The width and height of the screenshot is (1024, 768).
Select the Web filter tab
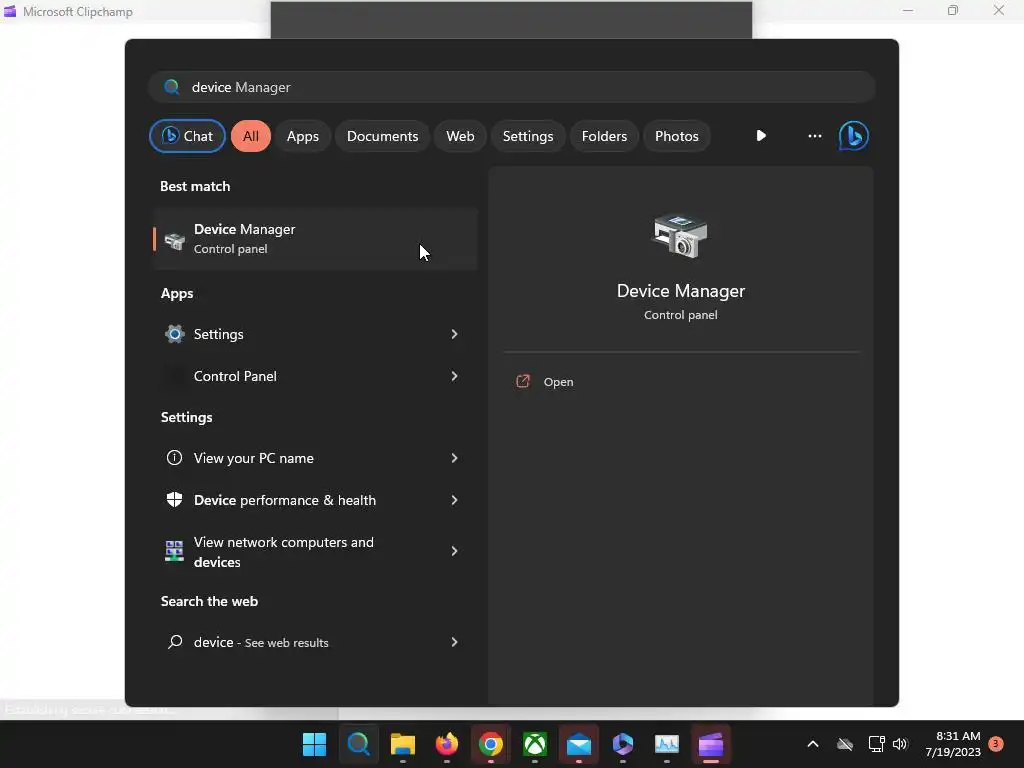coord(460,136)
